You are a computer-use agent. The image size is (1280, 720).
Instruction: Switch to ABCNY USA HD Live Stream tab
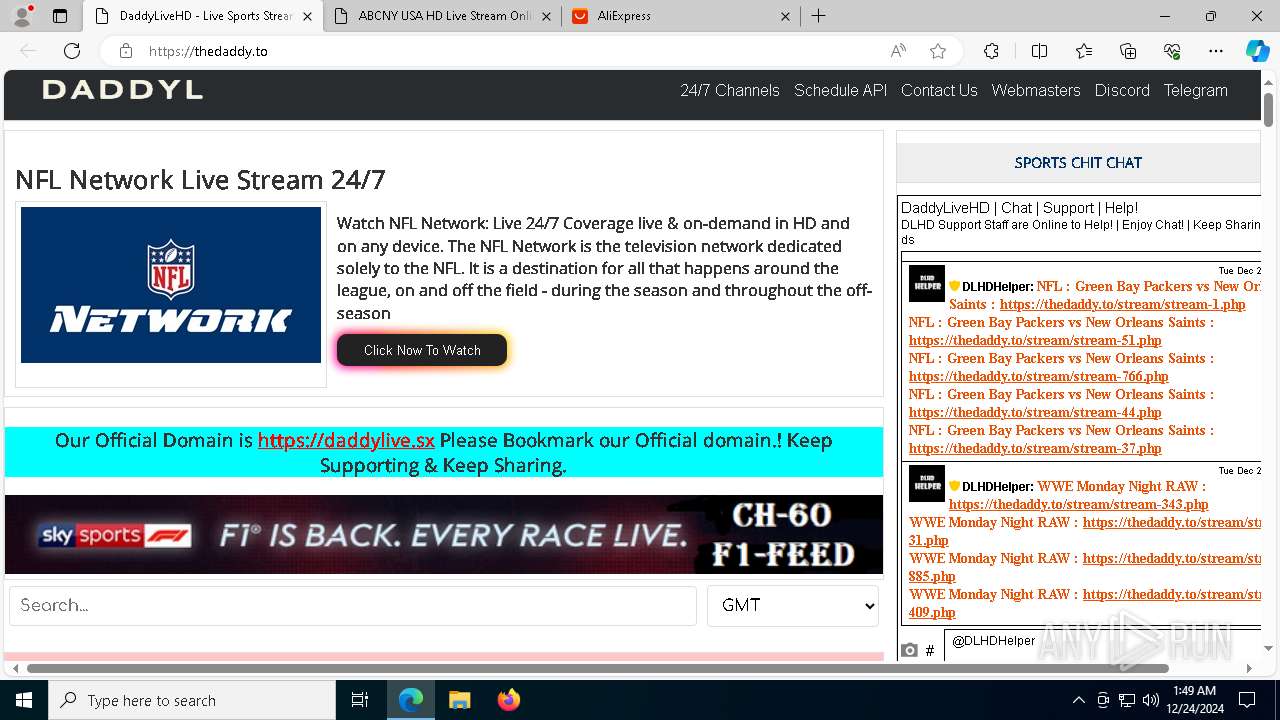point(444,16)
